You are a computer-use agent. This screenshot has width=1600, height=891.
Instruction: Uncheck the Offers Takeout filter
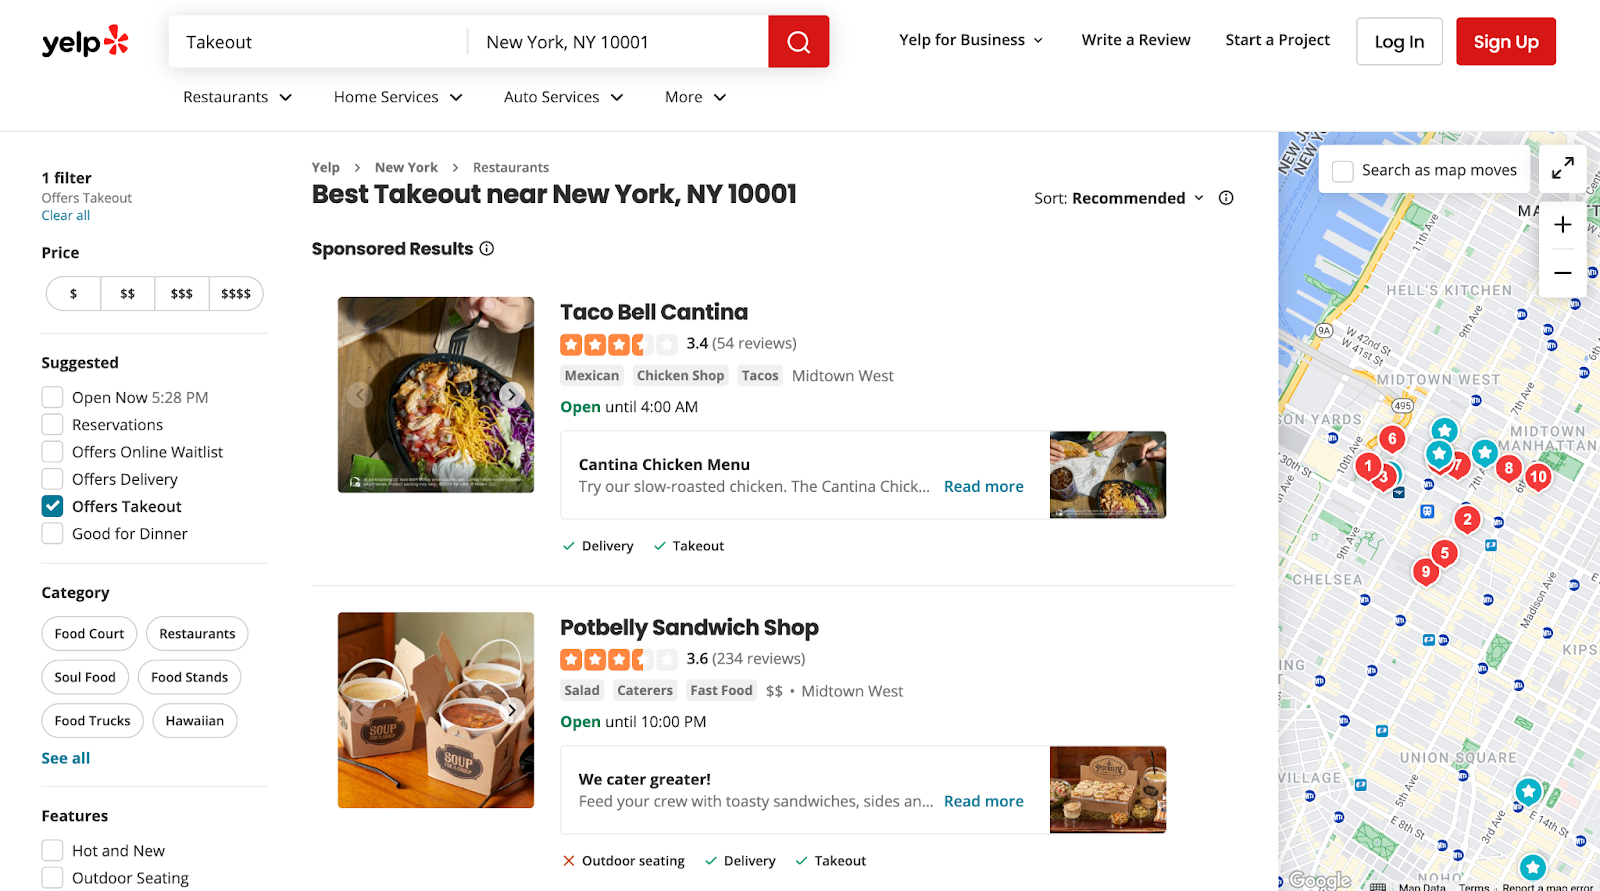pos(52,506)
